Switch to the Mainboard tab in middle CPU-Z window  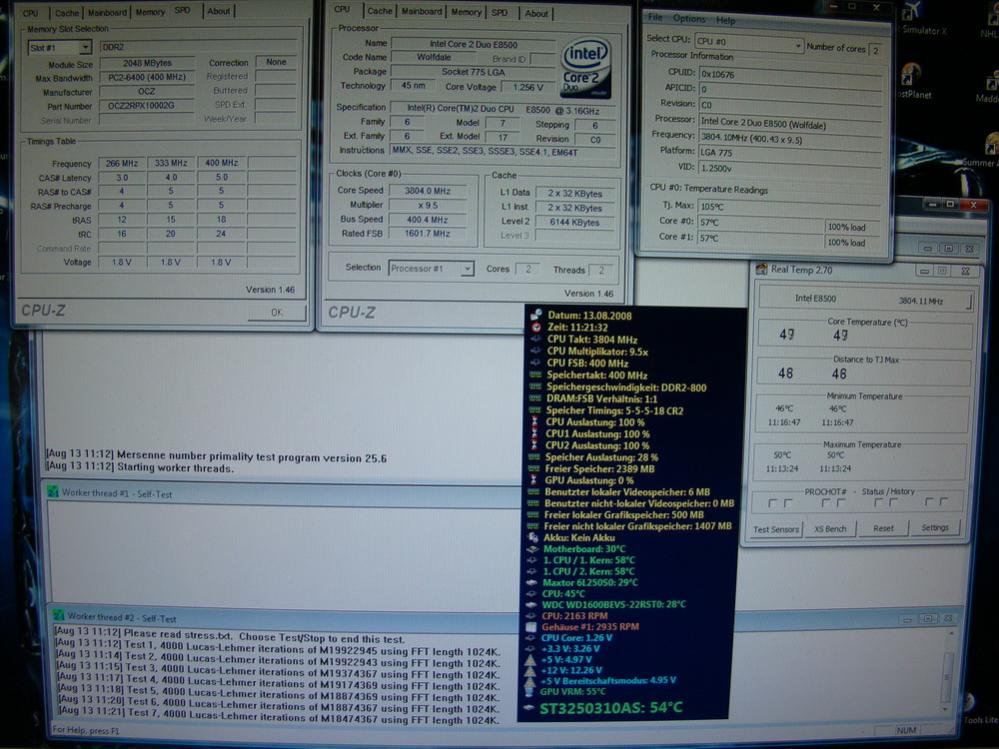point(422,11)
